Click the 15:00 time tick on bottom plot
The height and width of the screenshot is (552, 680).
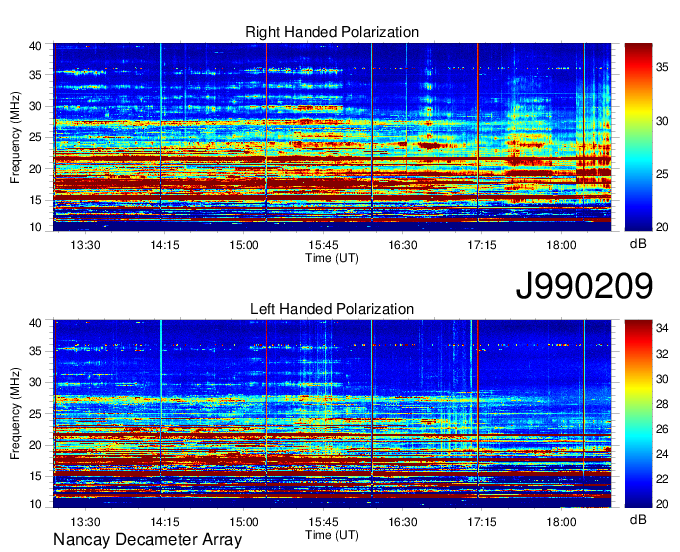tap(244, 522)
